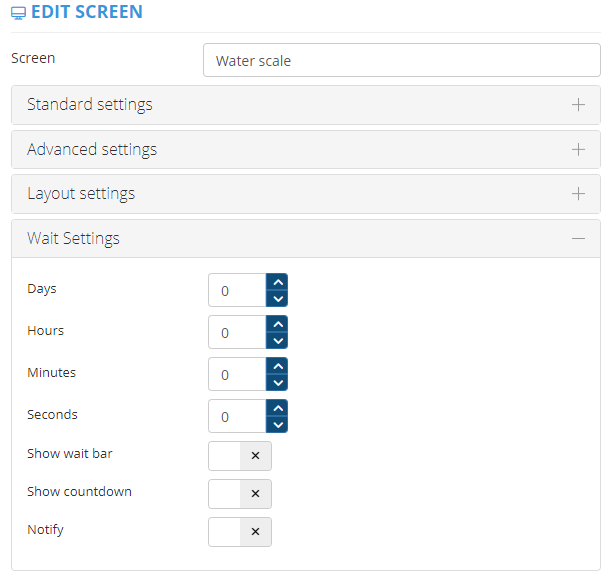Increase Days value with up arrow
Screen dimensions: 607x581
[x=278, y=283]
